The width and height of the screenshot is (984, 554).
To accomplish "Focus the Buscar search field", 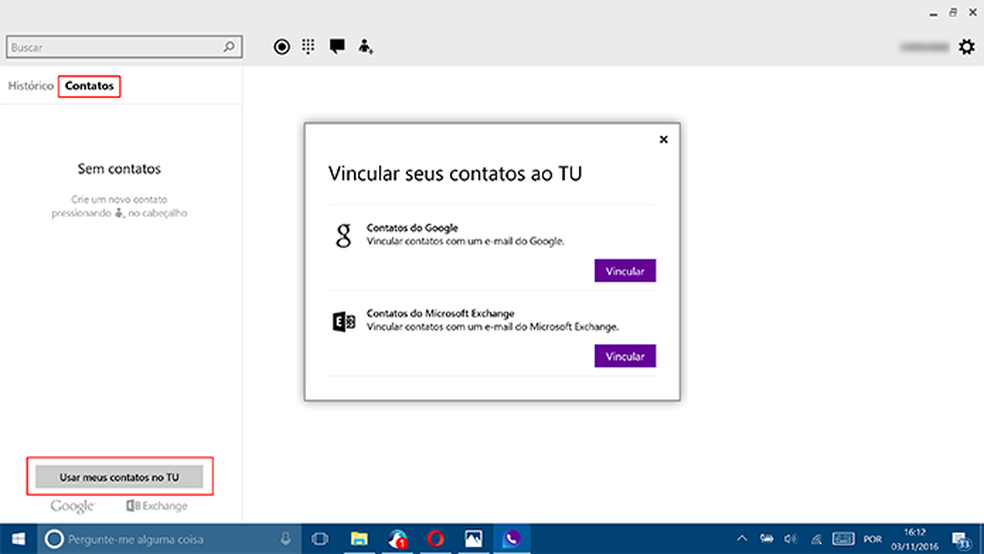I will point(124,46).
